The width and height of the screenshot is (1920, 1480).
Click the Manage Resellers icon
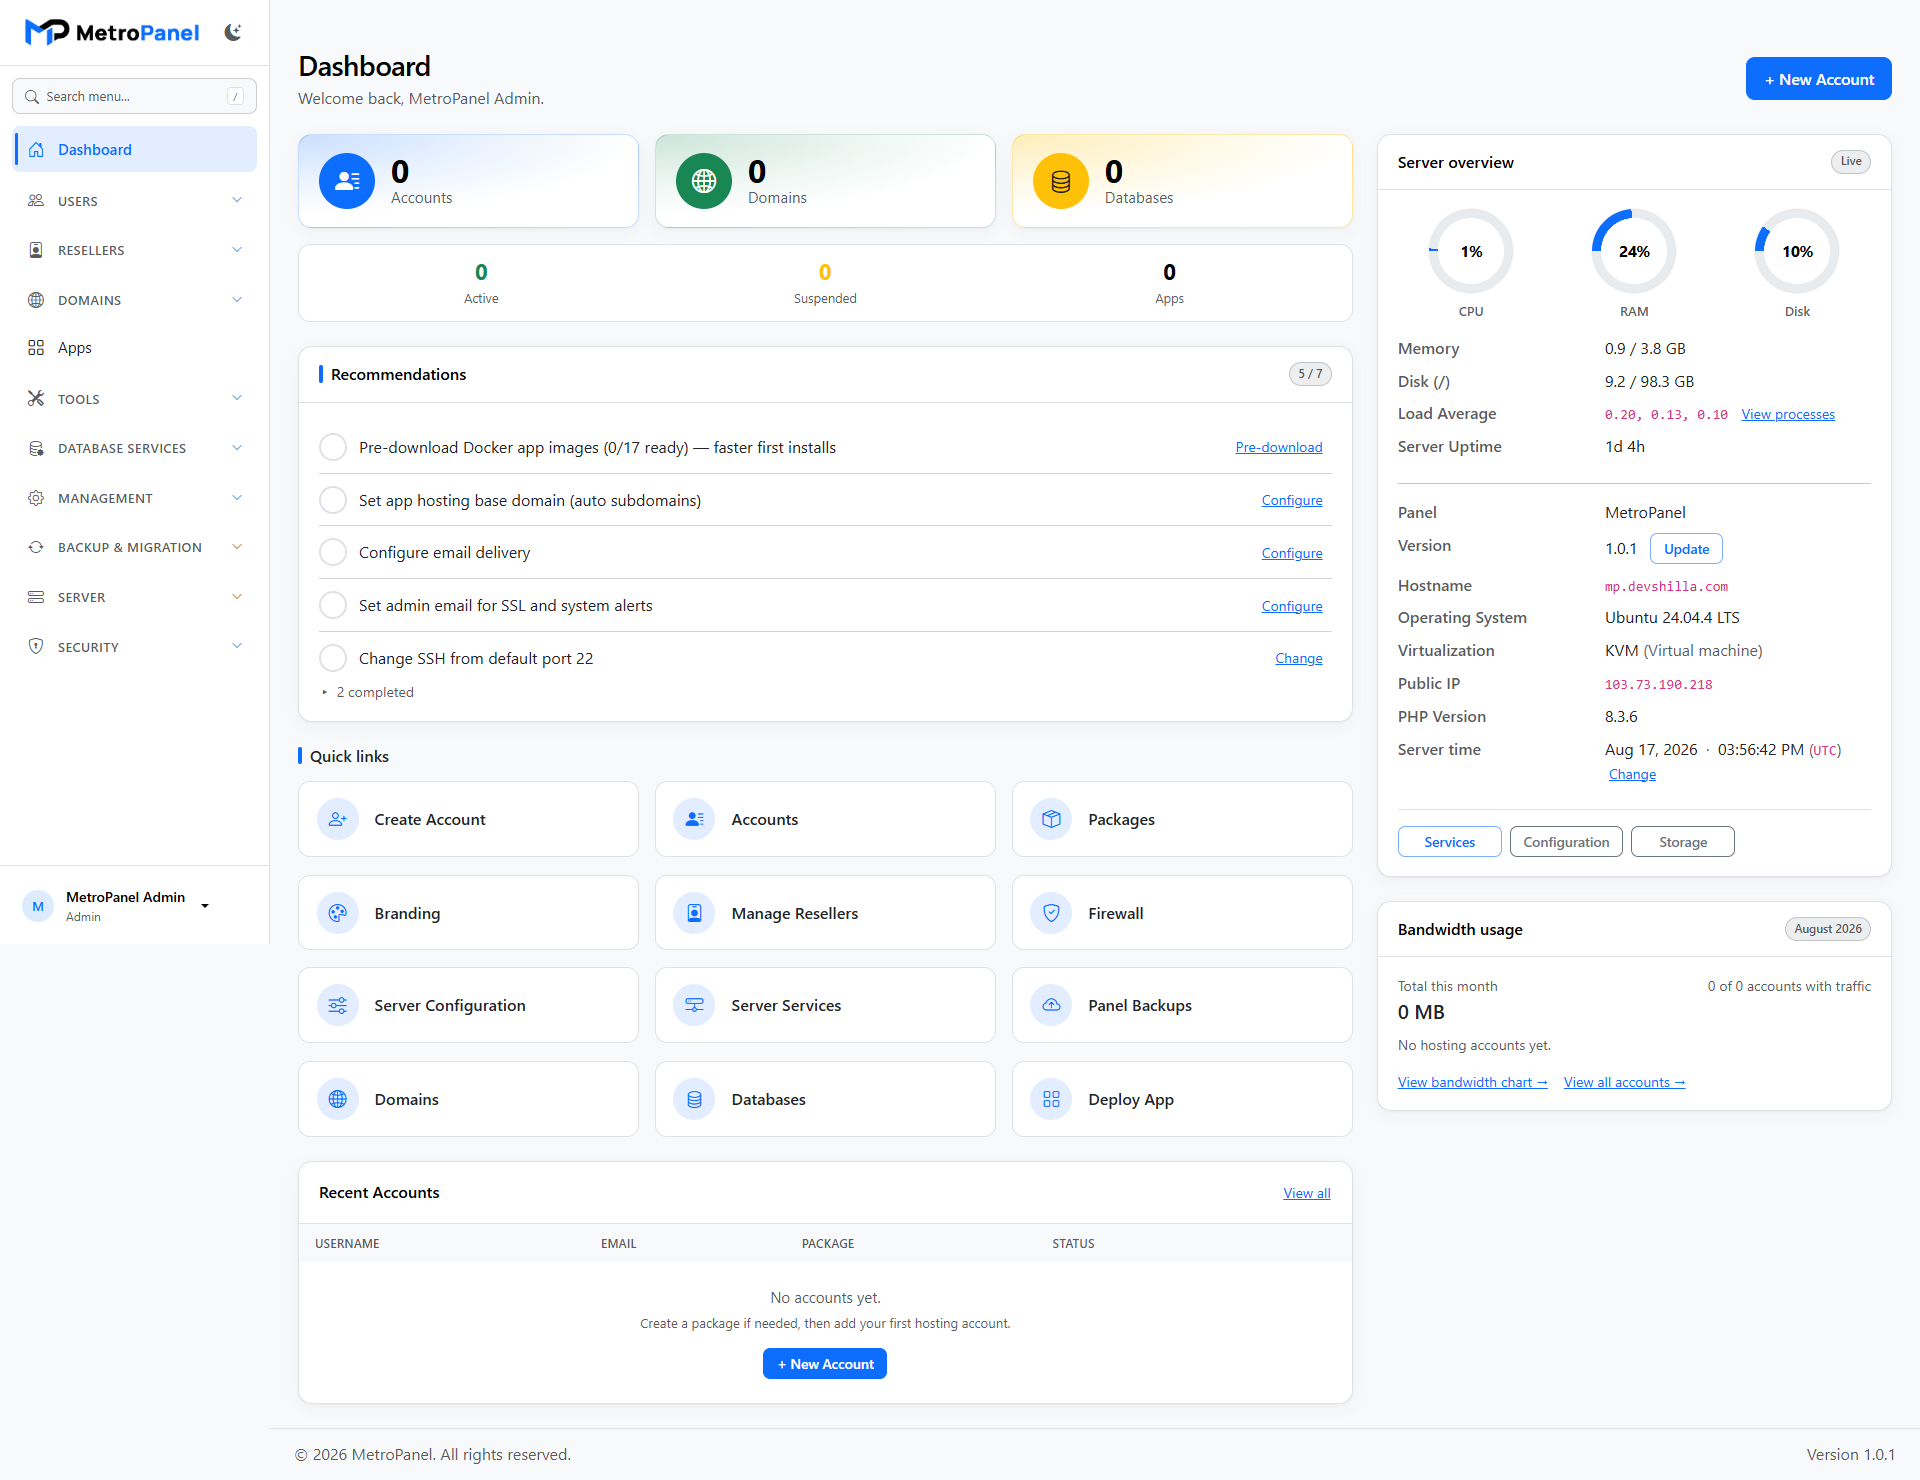coord(694,913)
